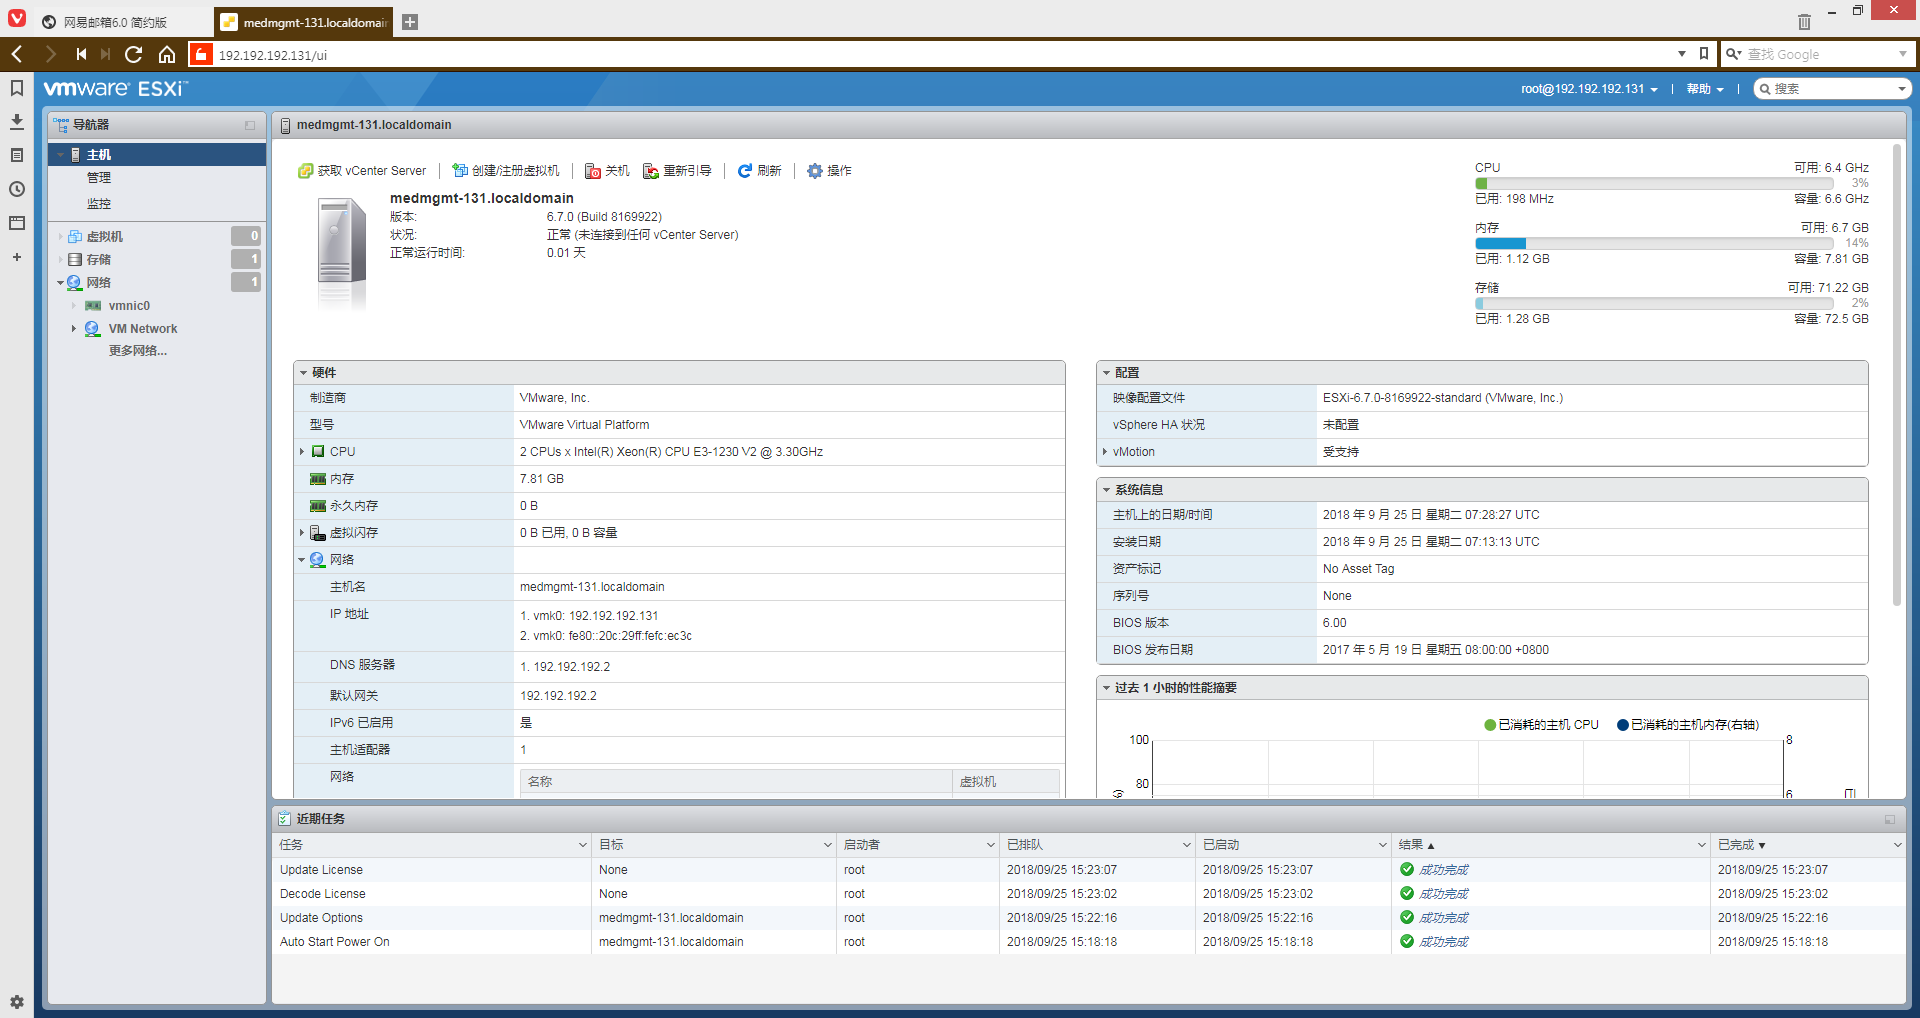This screenshot has height=1018, width=1920.
Task: Select 管理 under host
Action: click(x=99, y=178)
